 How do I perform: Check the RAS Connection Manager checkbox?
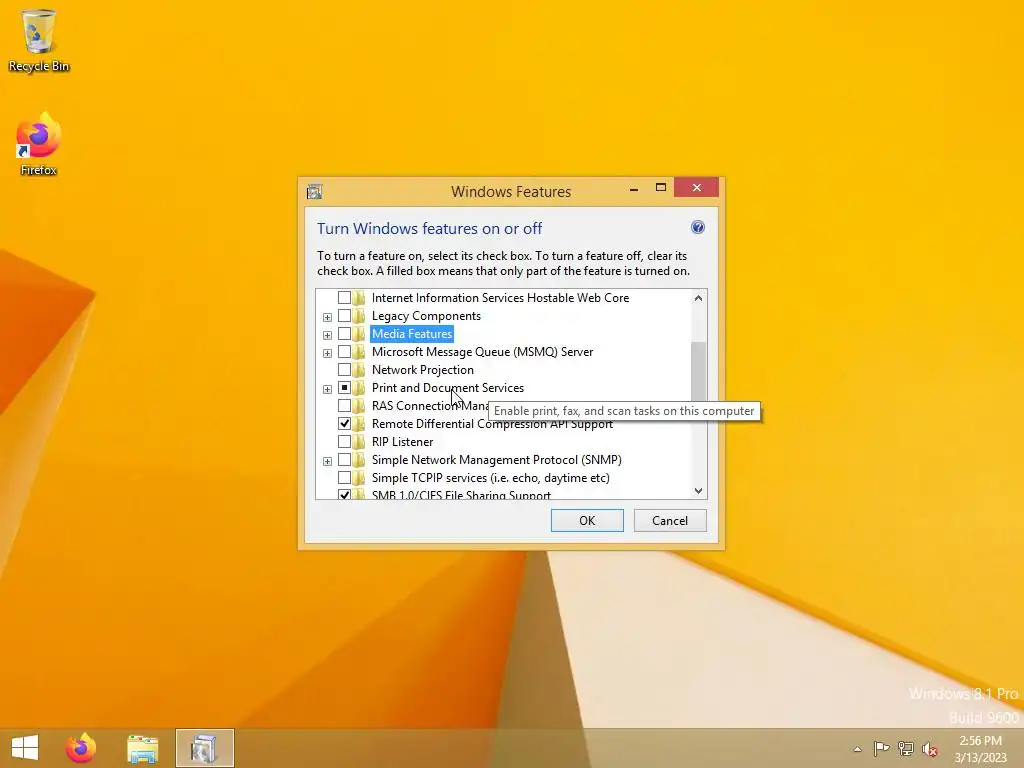344,406
